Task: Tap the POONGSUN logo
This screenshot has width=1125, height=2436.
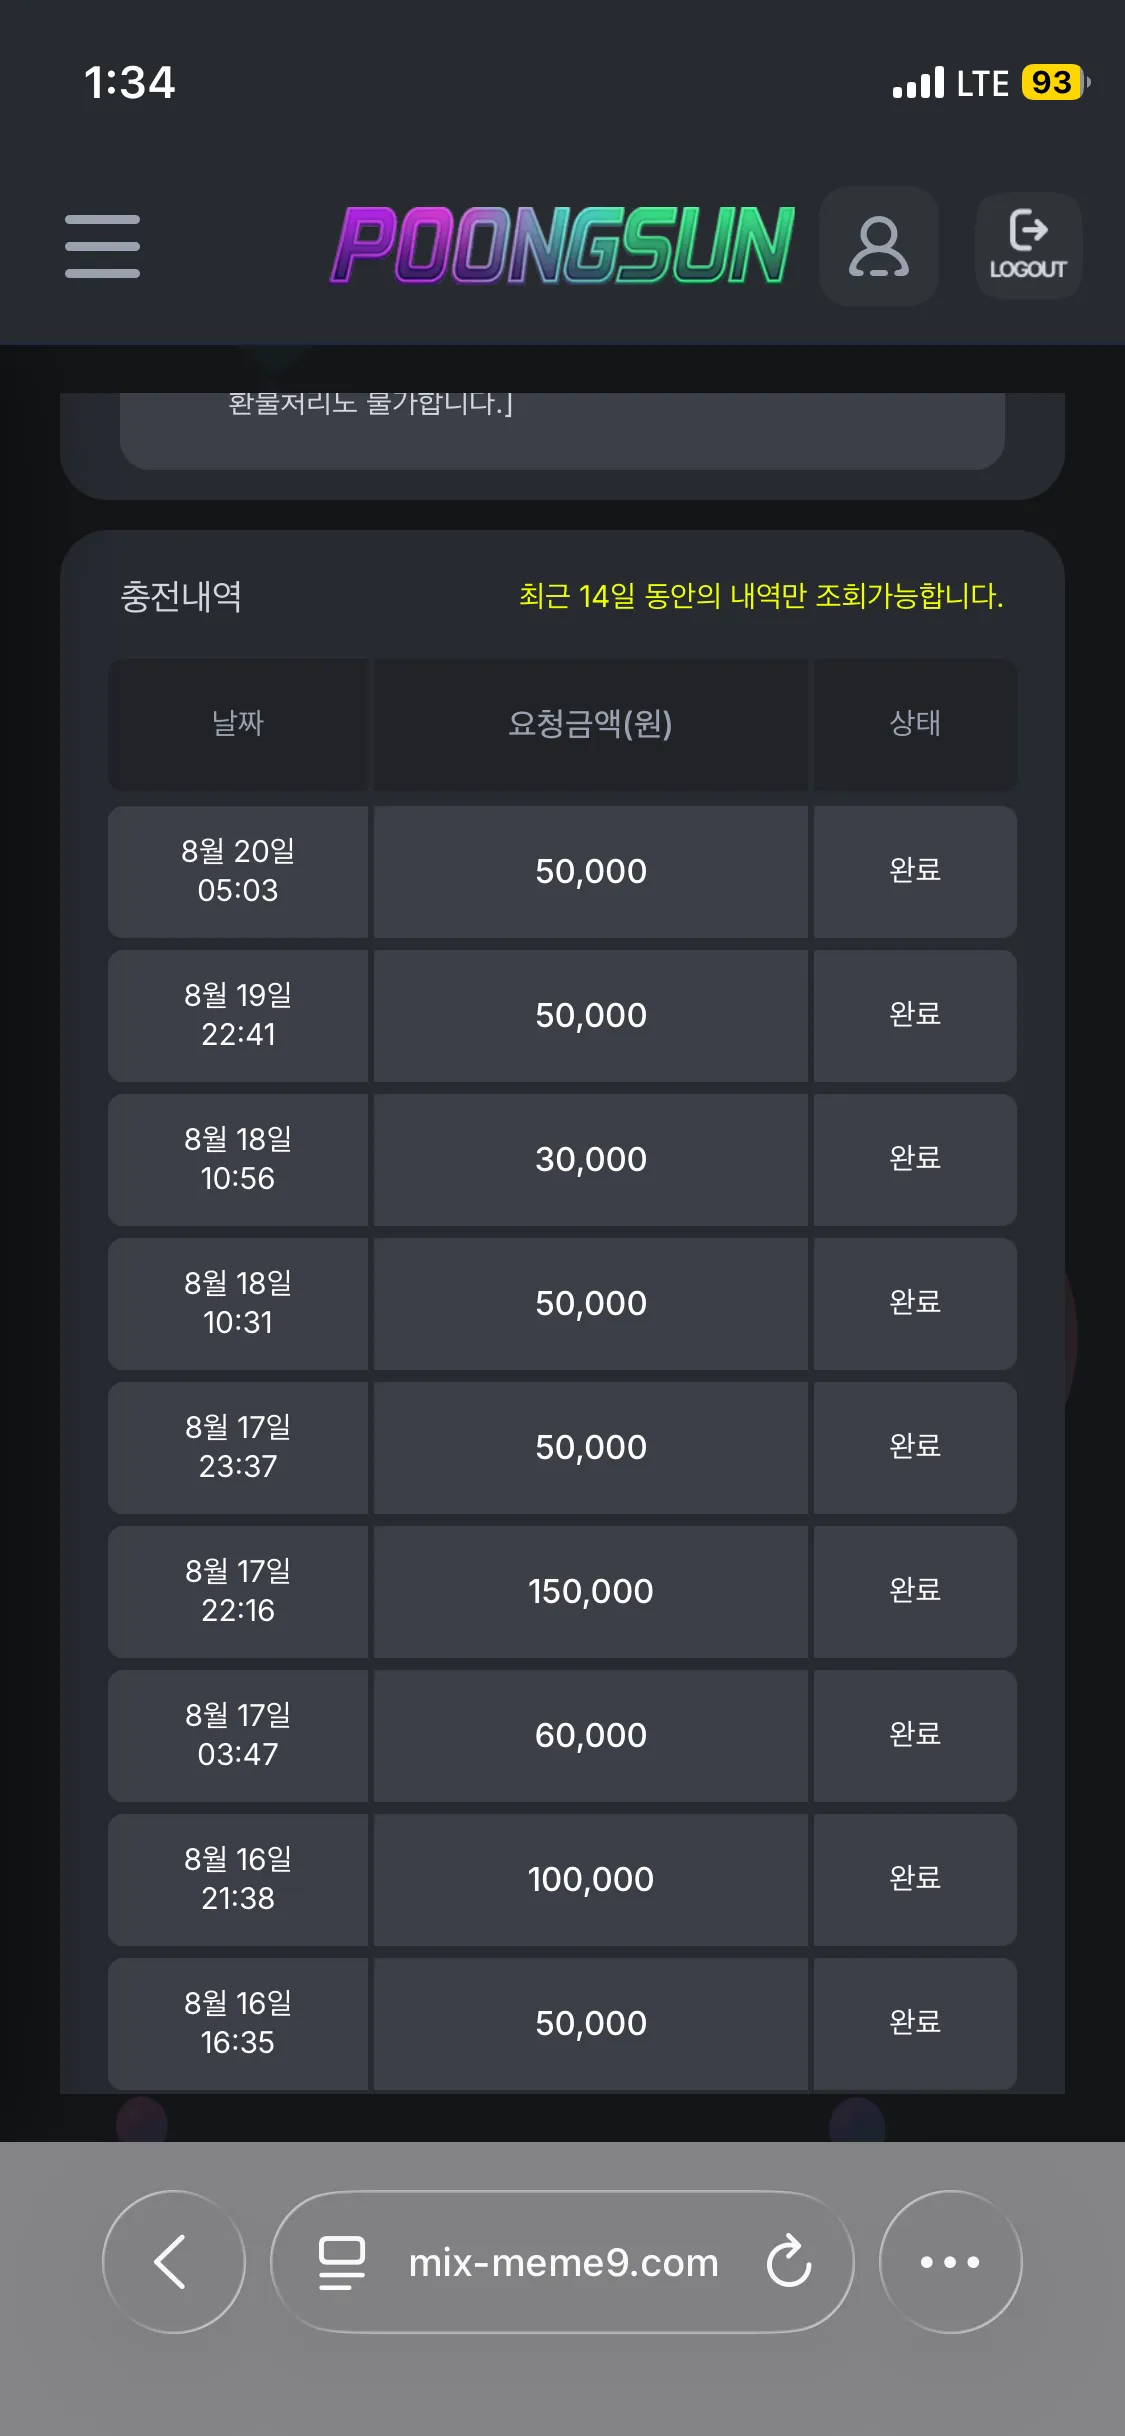Action: pos(563,246)
